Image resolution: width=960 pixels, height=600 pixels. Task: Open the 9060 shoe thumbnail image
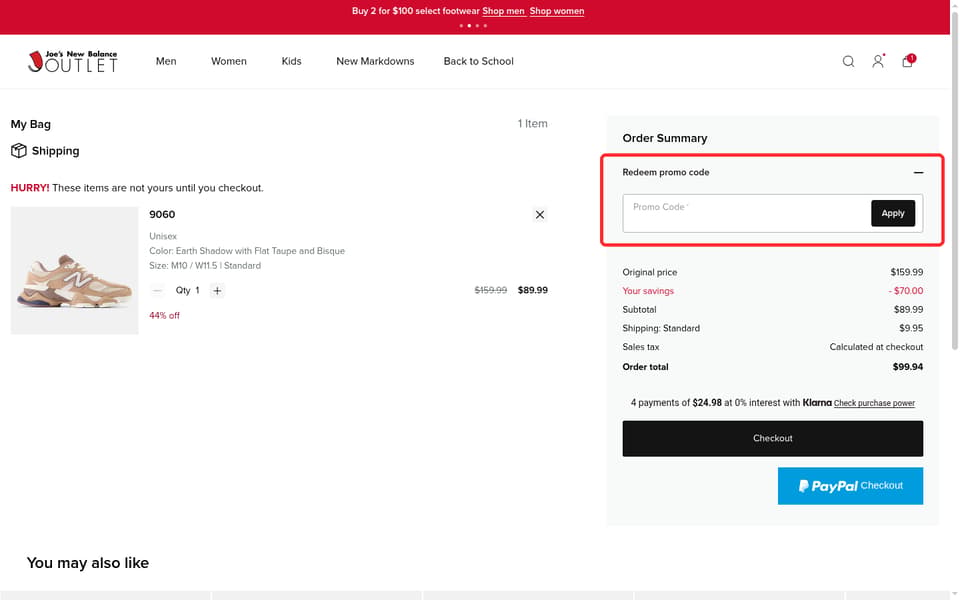[x=75, y=271]
